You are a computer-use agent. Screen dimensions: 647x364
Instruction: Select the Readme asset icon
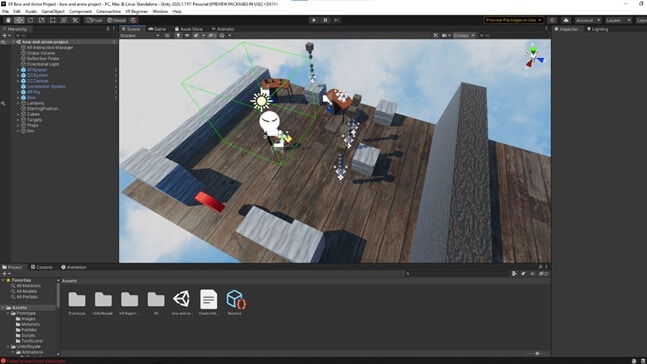coord(235,299)
